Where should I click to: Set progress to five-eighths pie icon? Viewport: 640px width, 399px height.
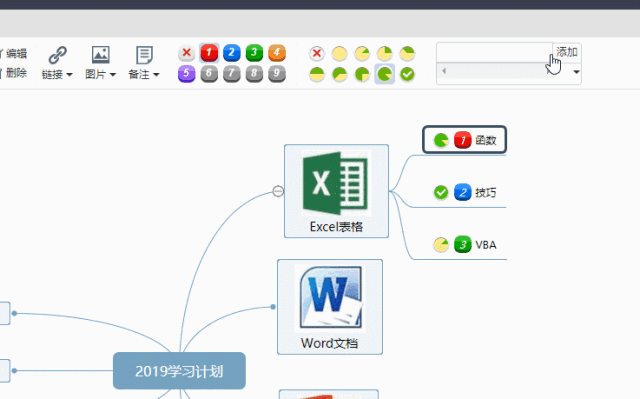[x=340, y=74]
